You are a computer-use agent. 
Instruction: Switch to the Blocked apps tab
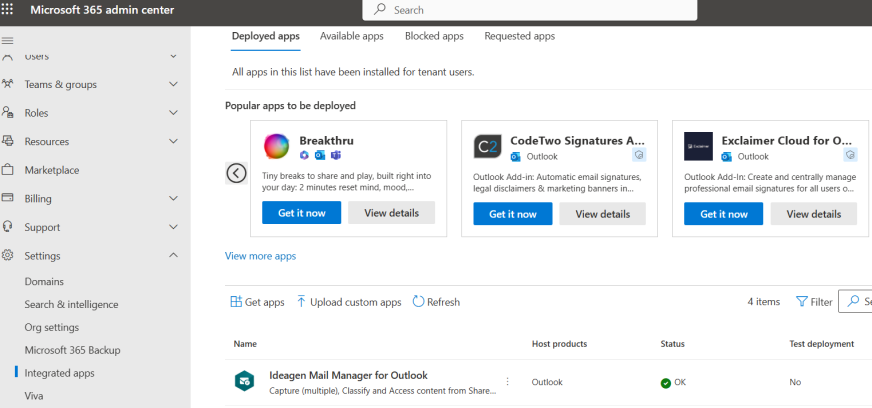coord(434,36)
